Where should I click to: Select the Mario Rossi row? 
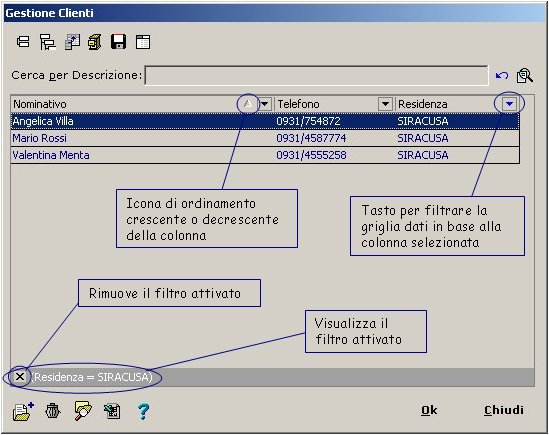click(265, 138)
